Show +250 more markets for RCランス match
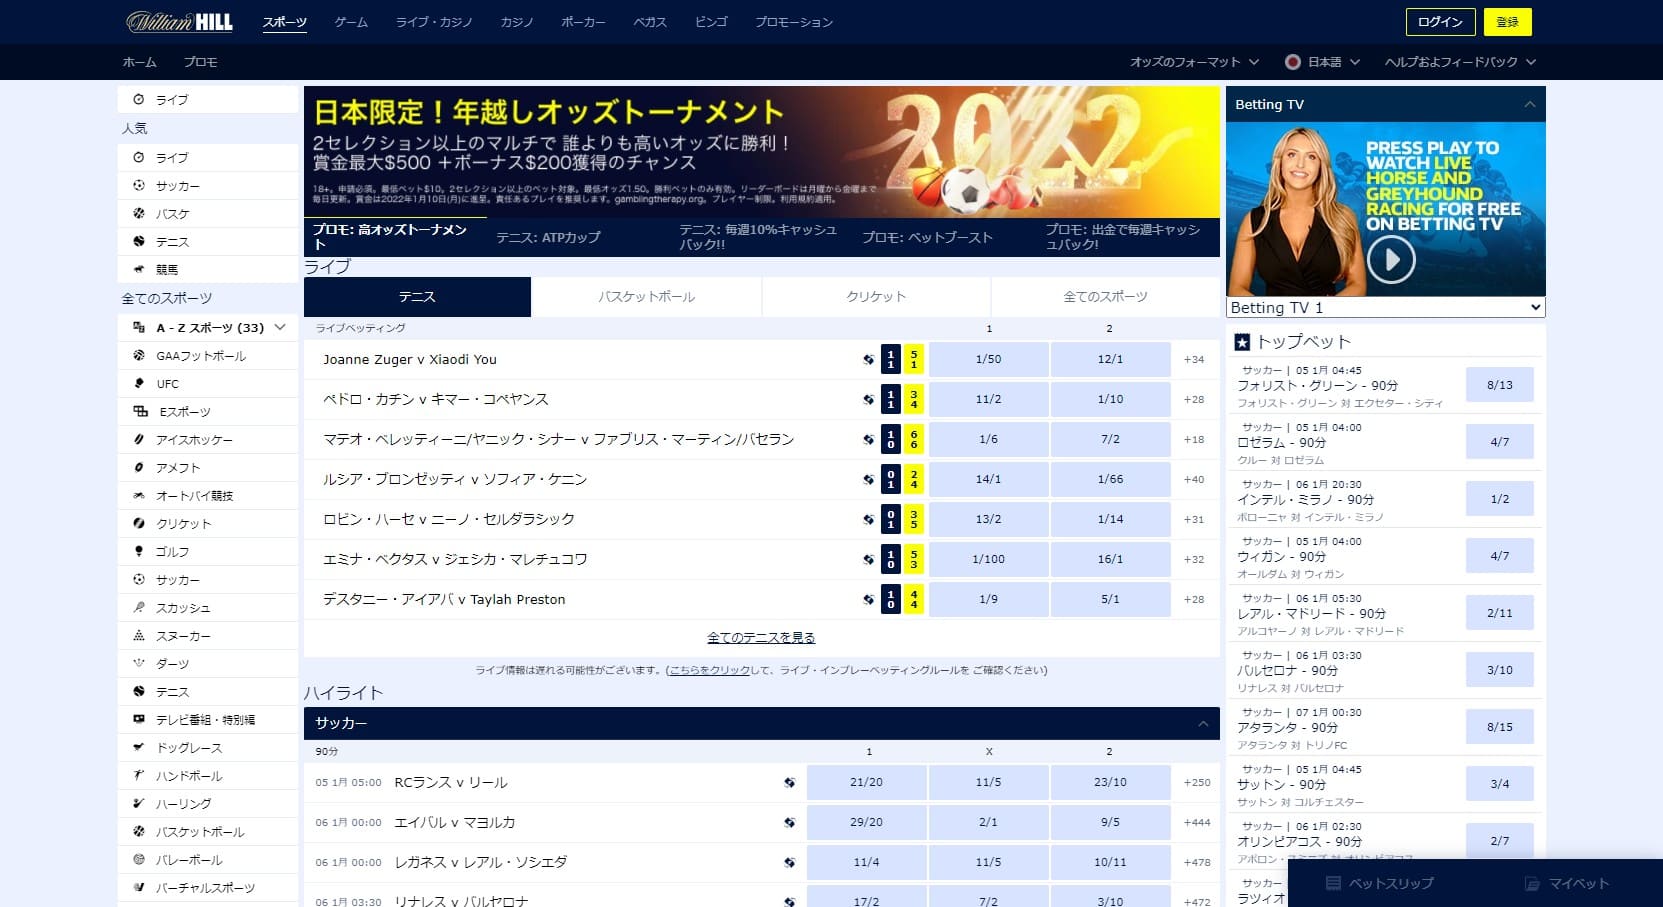 click(1197, 782)
